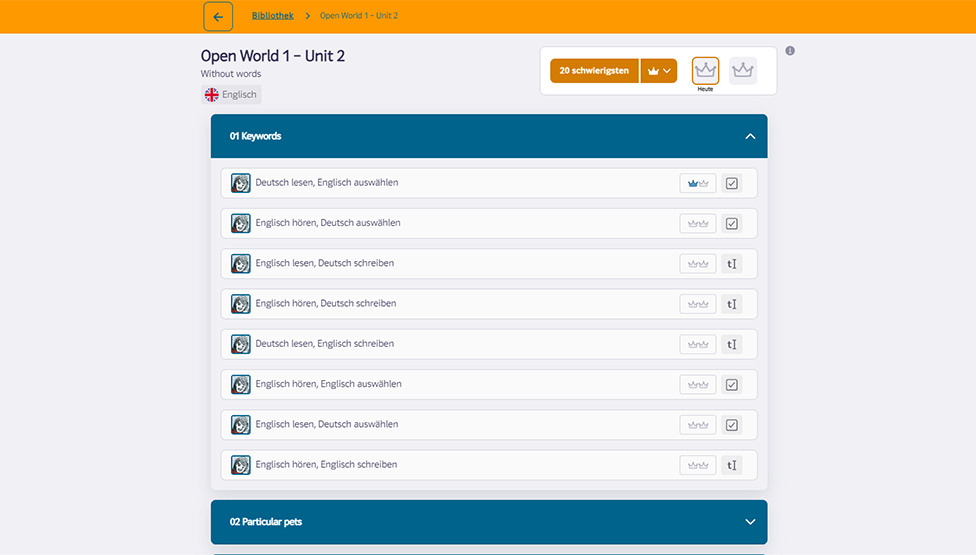Click the info icon near crowns

point(790,51)
